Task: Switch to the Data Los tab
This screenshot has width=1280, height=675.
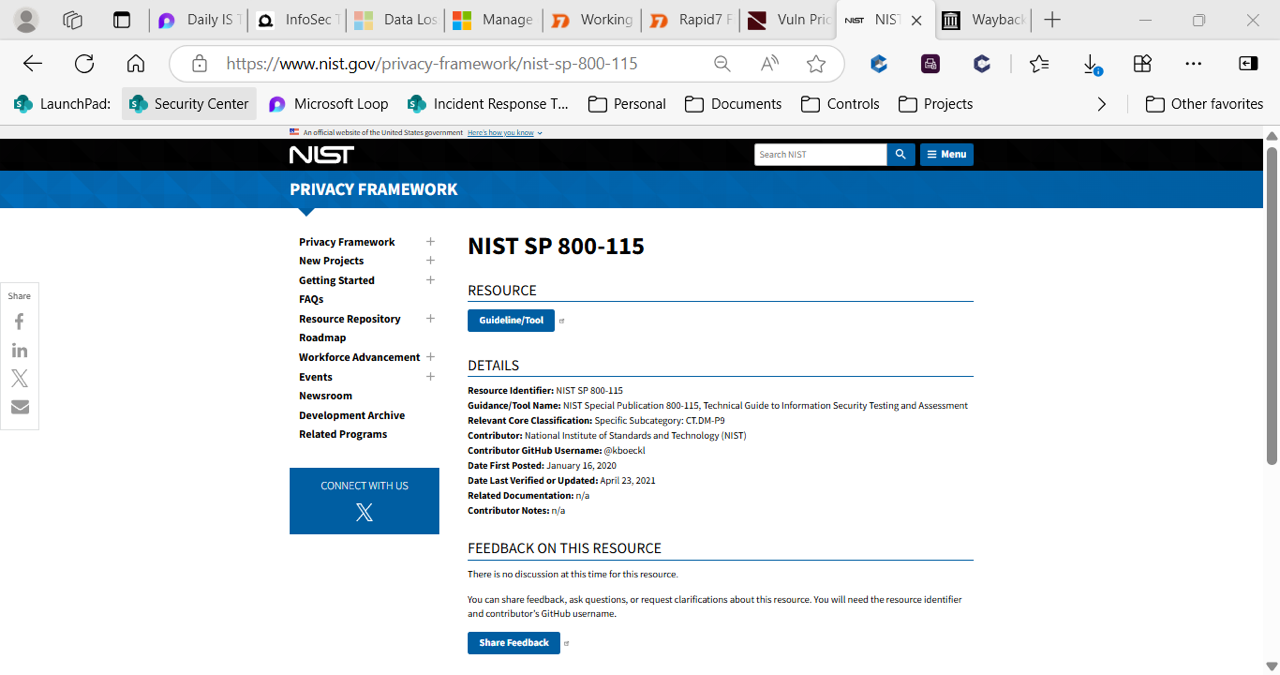Action: [x=394, y=20]
